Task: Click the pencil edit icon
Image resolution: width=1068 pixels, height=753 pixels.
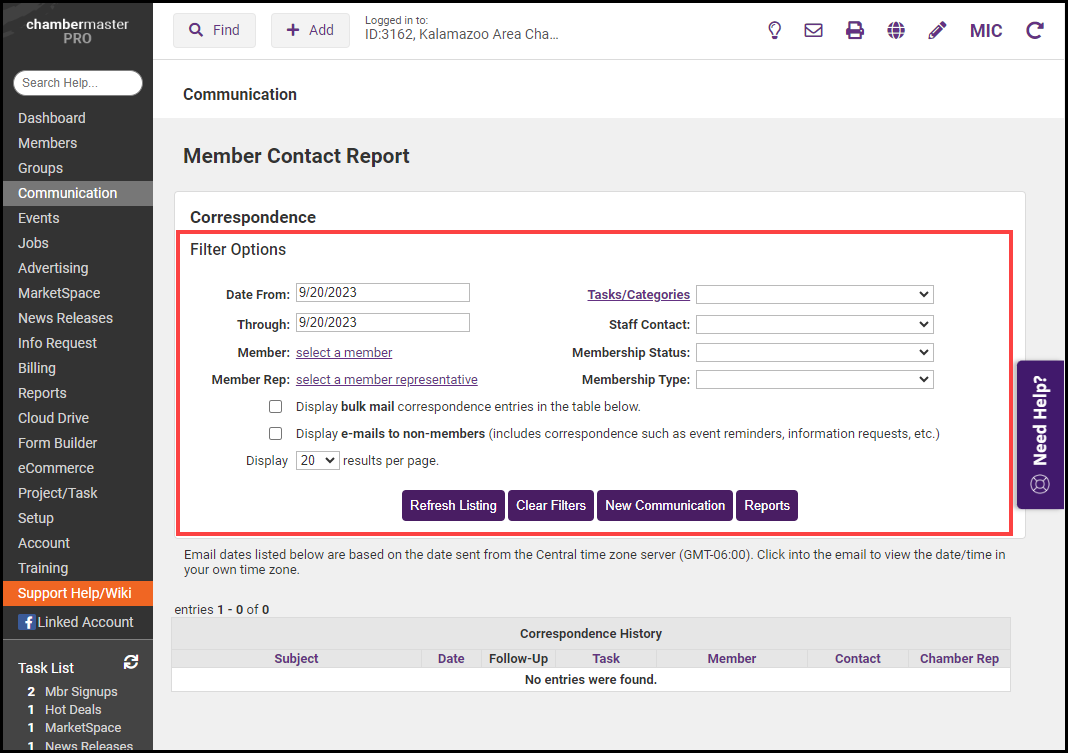Action: point(937,30)
